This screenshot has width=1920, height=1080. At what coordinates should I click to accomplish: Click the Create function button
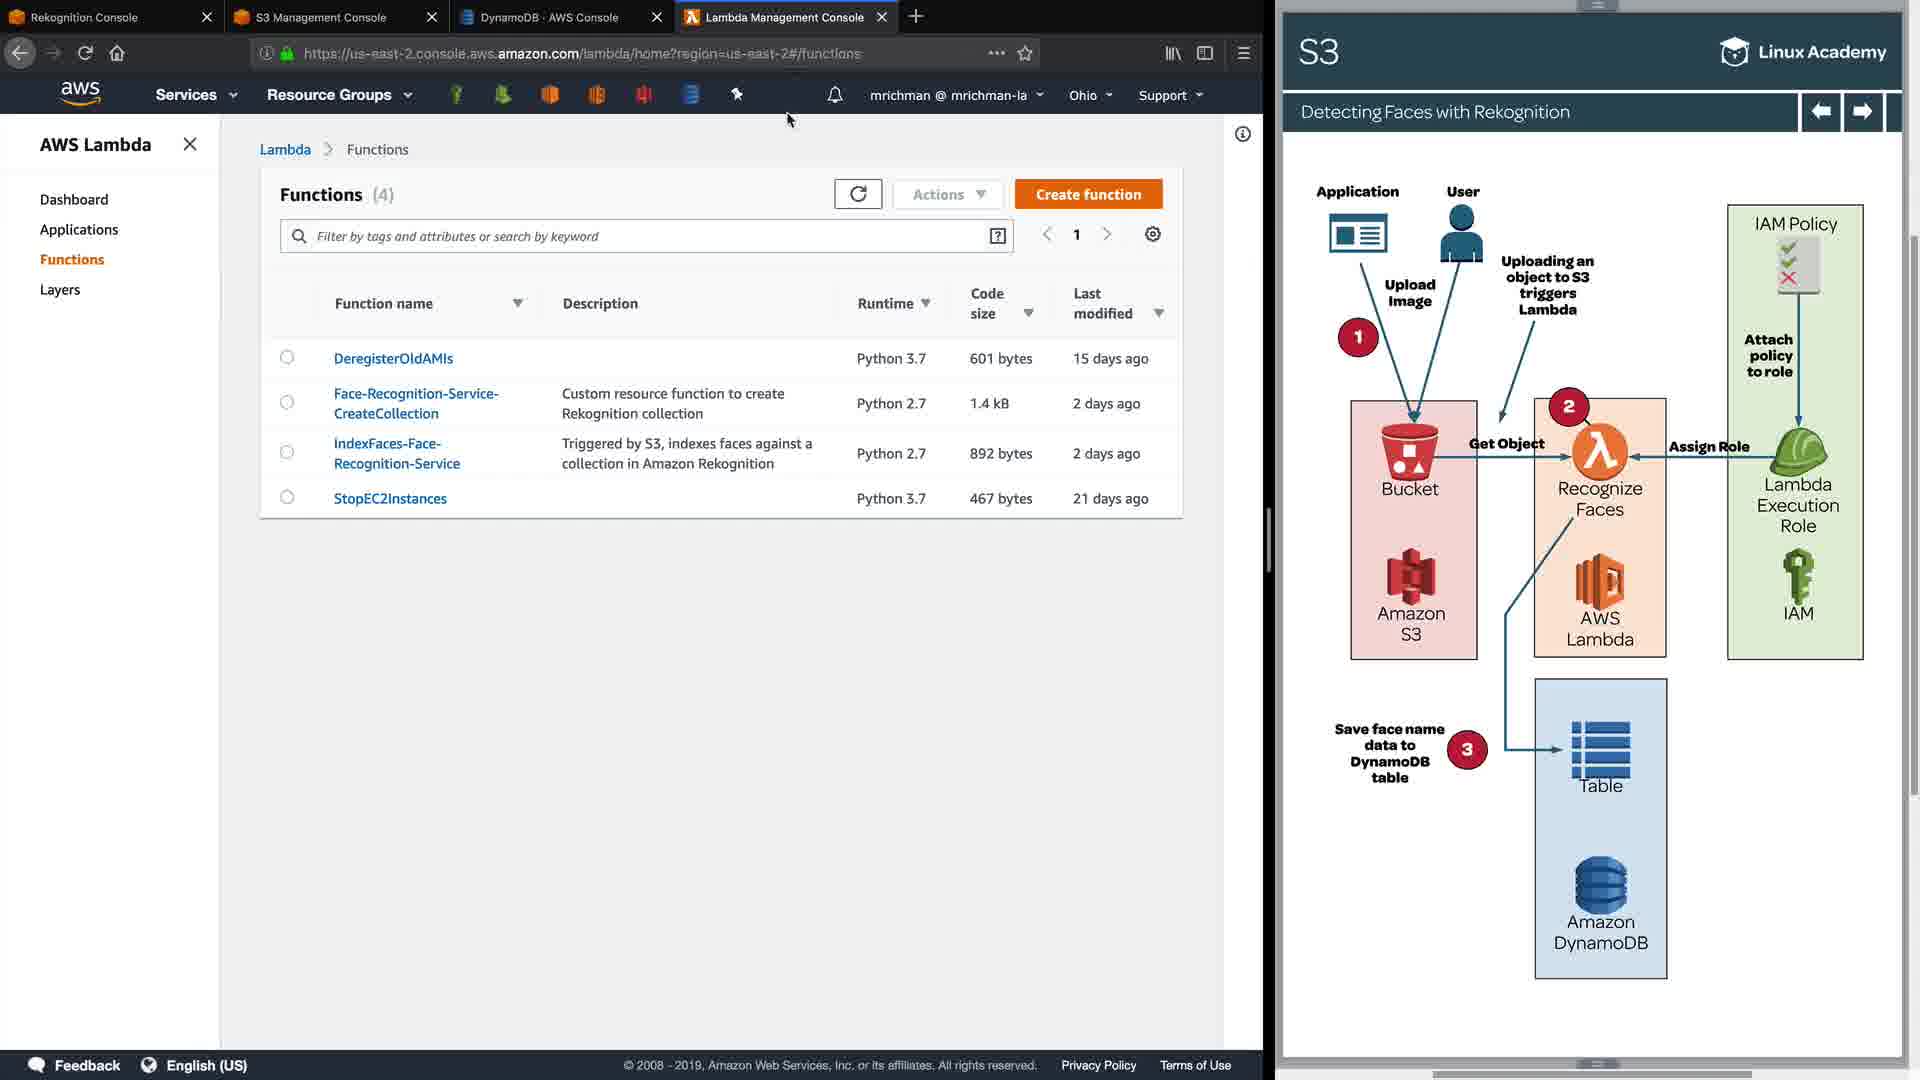1088,194
